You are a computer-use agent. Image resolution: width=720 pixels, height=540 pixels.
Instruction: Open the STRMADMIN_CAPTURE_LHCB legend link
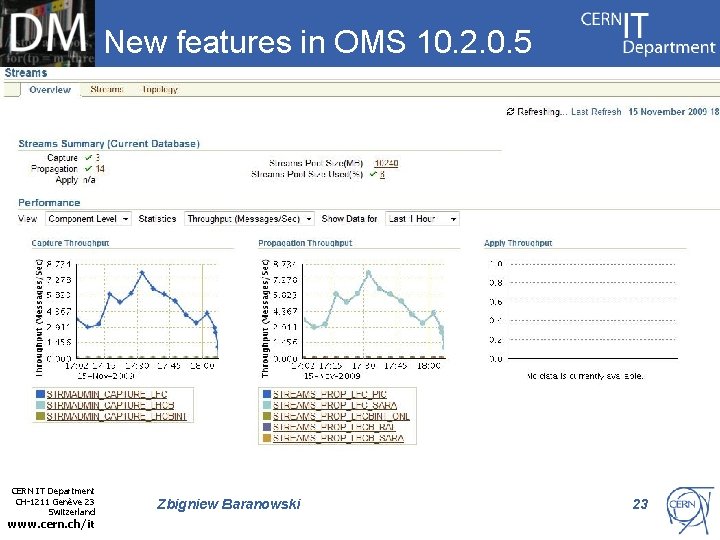click(x=110, y=405)
